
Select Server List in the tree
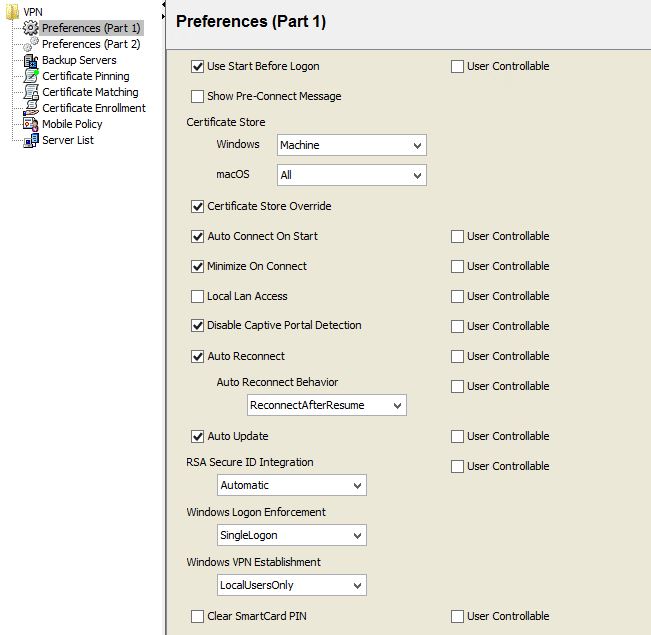[x=68, y=140]
